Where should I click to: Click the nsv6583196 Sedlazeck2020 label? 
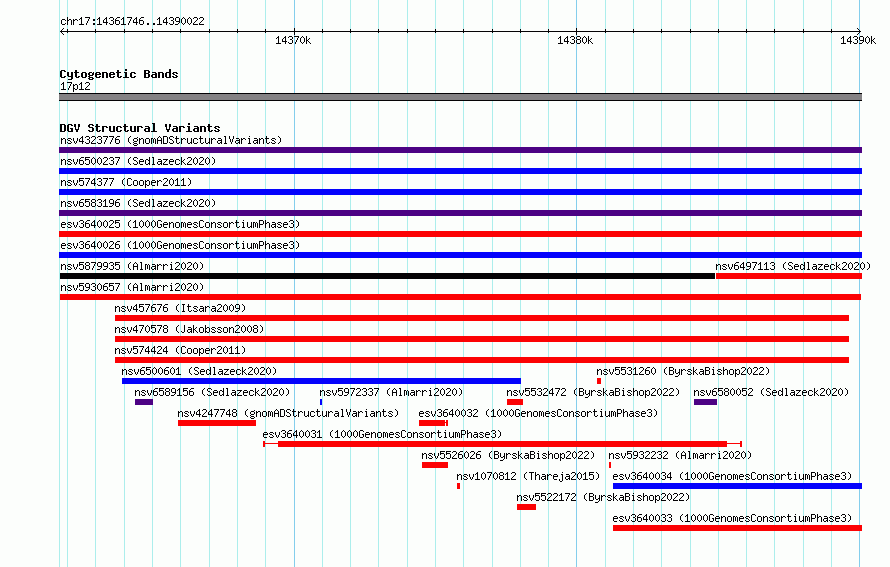click(138, 203)
